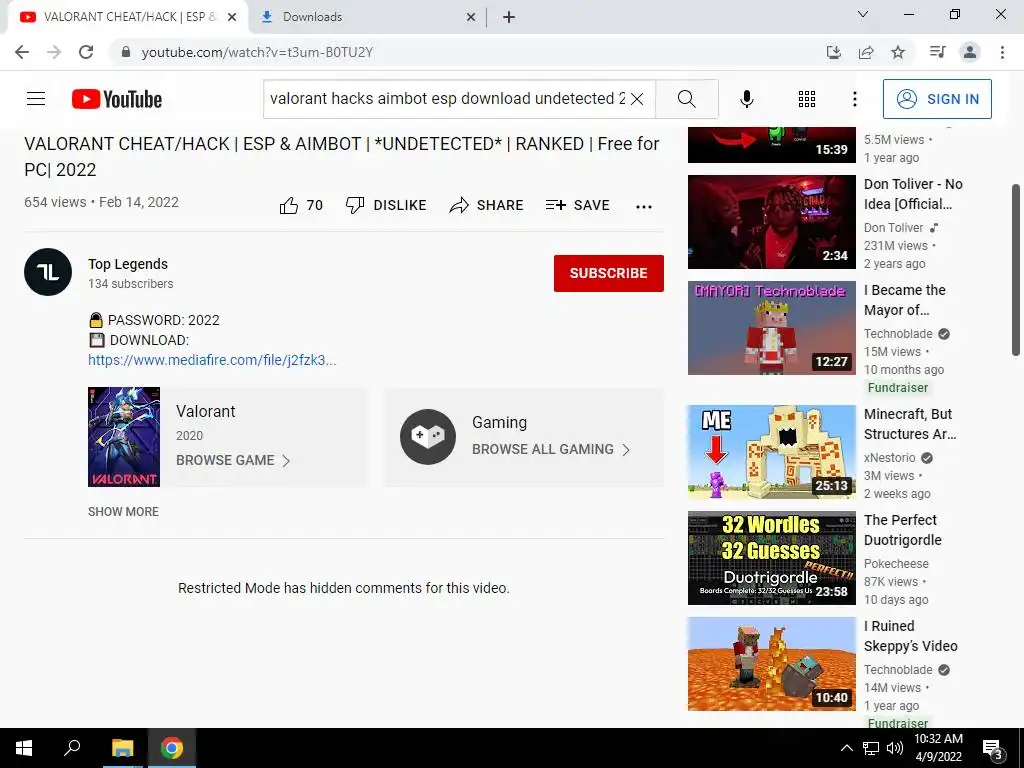Click the magnifier search button
The width and height of the screenshot is (1024, 768).
pyautogui.click(x=686, y=99)
